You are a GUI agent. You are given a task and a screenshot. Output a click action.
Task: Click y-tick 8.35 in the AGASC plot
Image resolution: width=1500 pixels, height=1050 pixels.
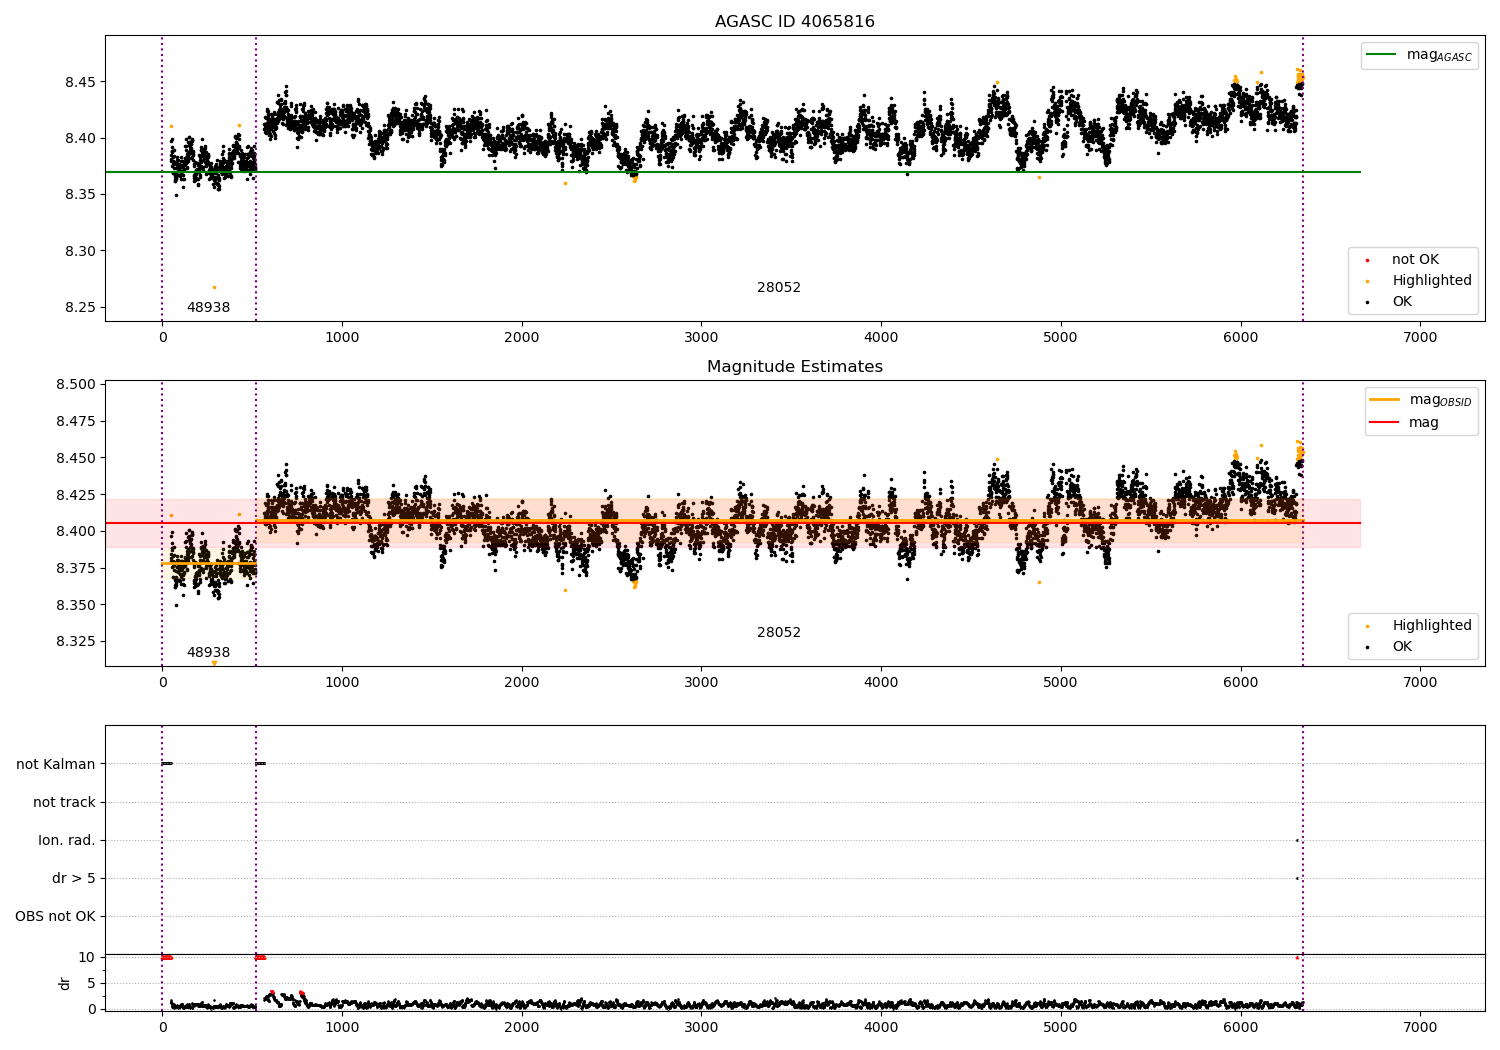click(80, 194)
